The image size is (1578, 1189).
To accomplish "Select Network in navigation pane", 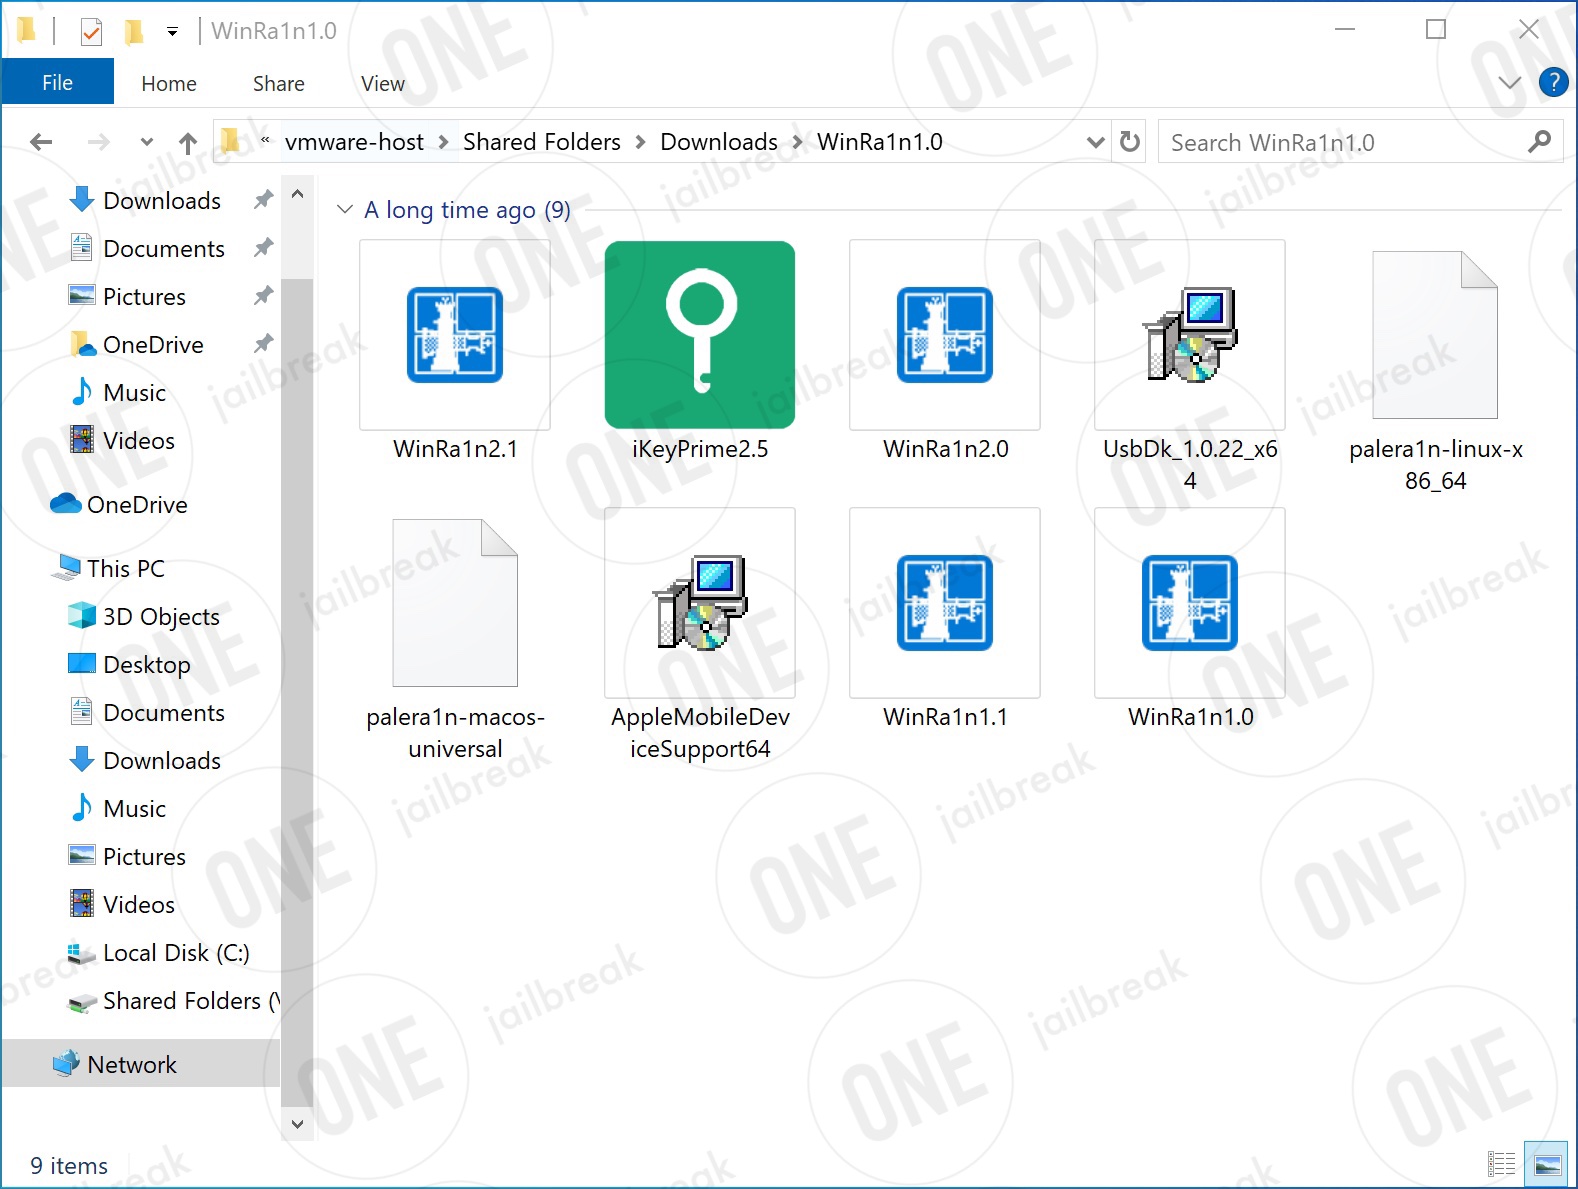I will point(140,1064).
